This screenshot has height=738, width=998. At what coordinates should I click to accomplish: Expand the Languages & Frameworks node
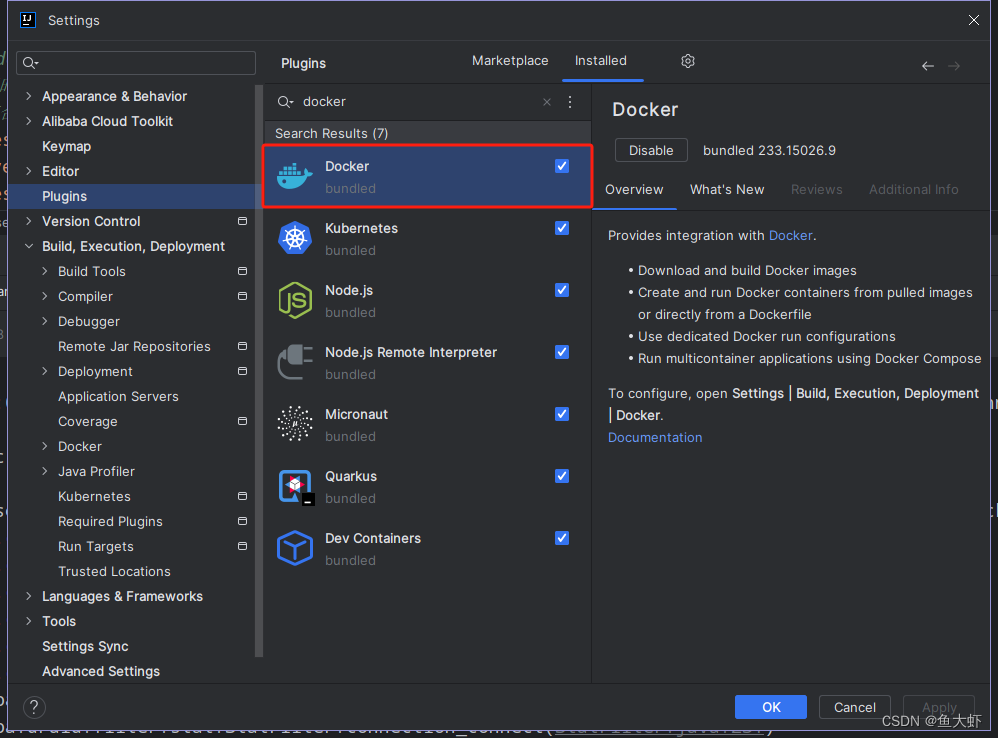(x=29, y=596)
